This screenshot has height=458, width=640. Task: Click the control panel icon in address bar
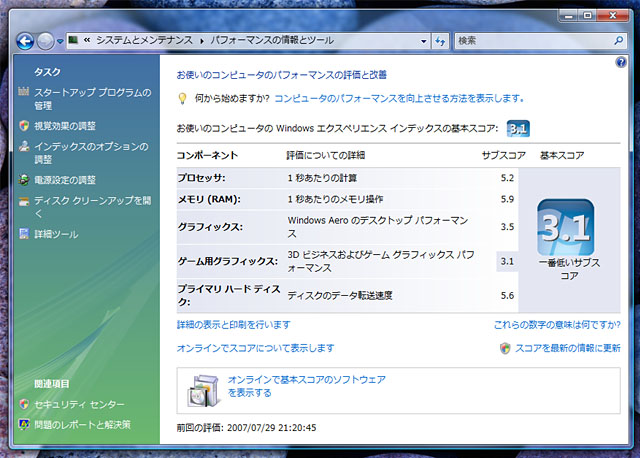tap(73, 40)
